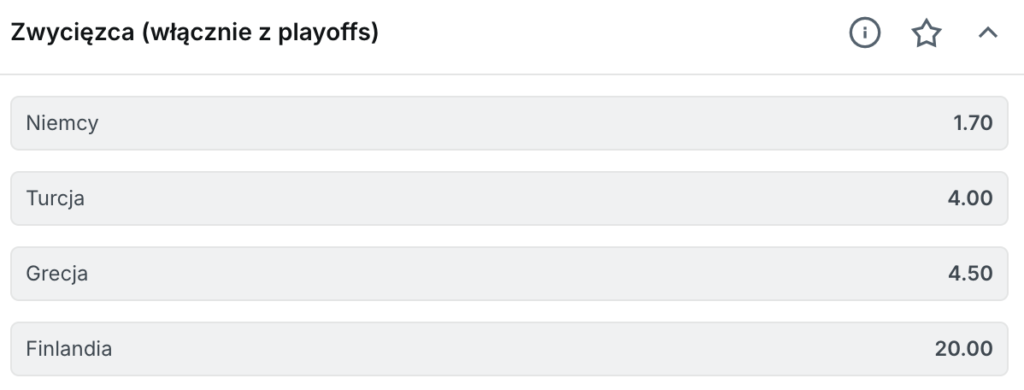Select the Grecja outcome row

509,273
